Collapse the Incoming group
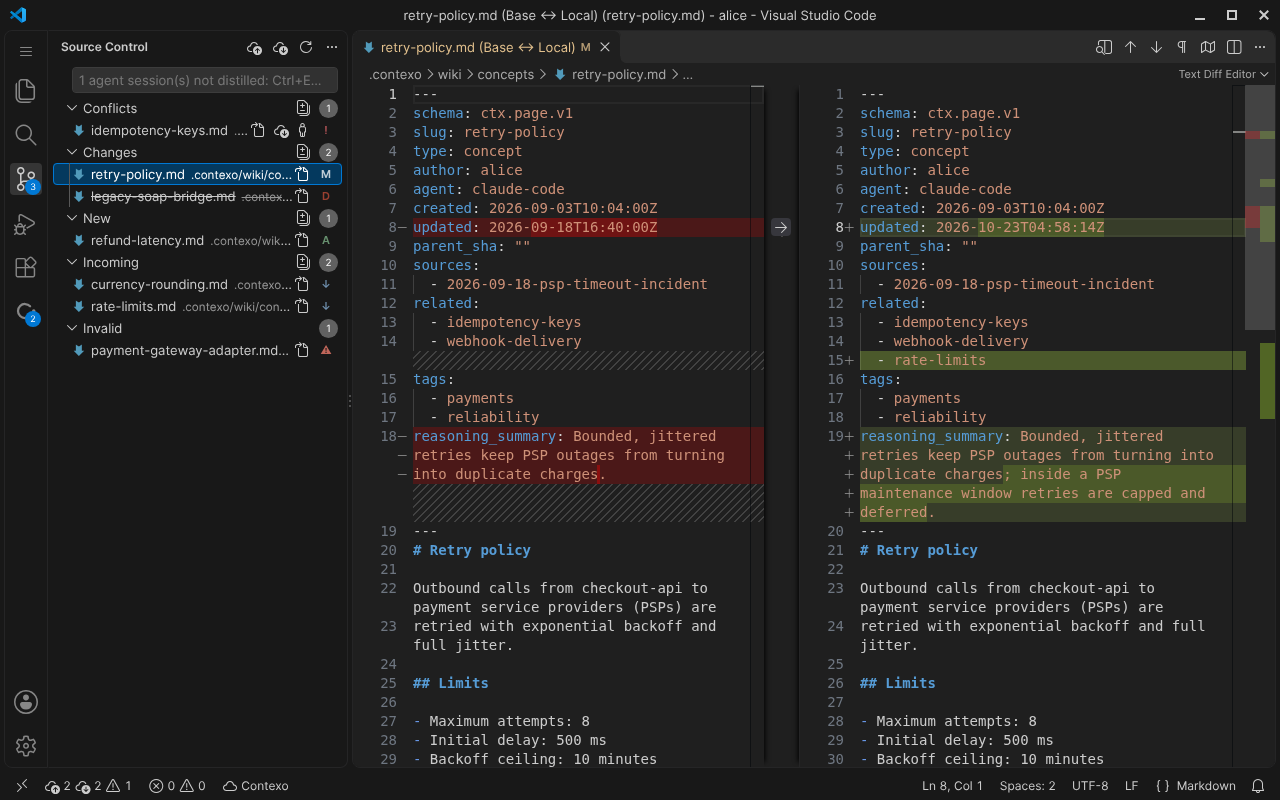This screenshot has height=800, width=1280. [x=72, y=263]
